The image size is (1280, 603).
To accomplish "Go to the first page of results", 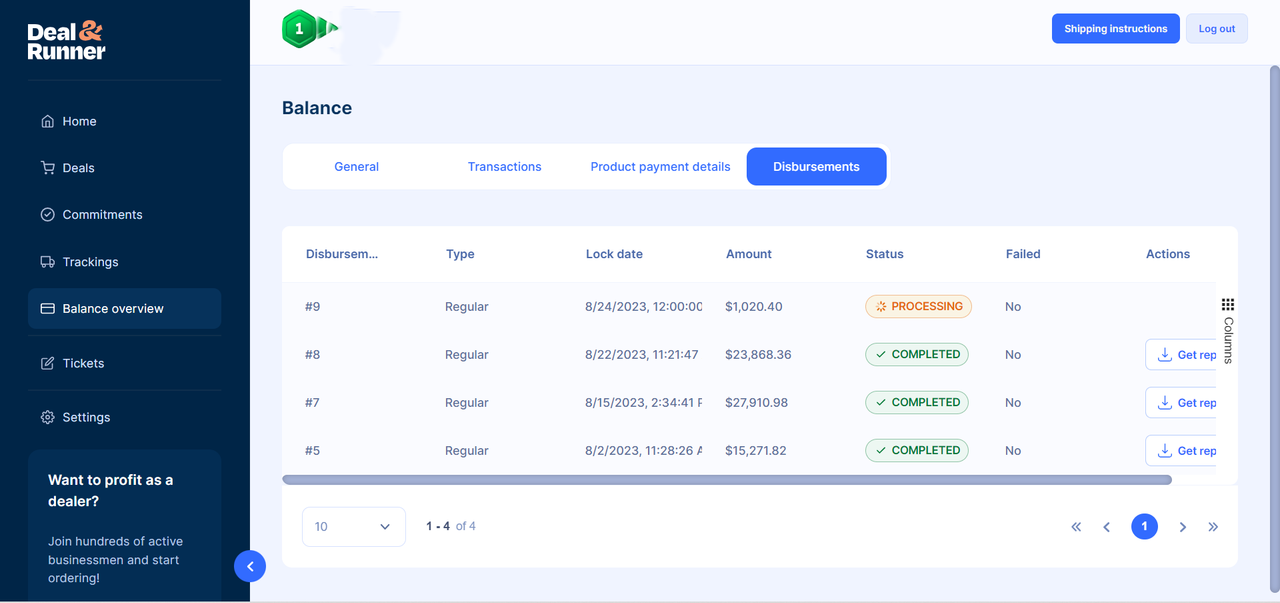I will pyautogui.click(x=1076, y=527).
